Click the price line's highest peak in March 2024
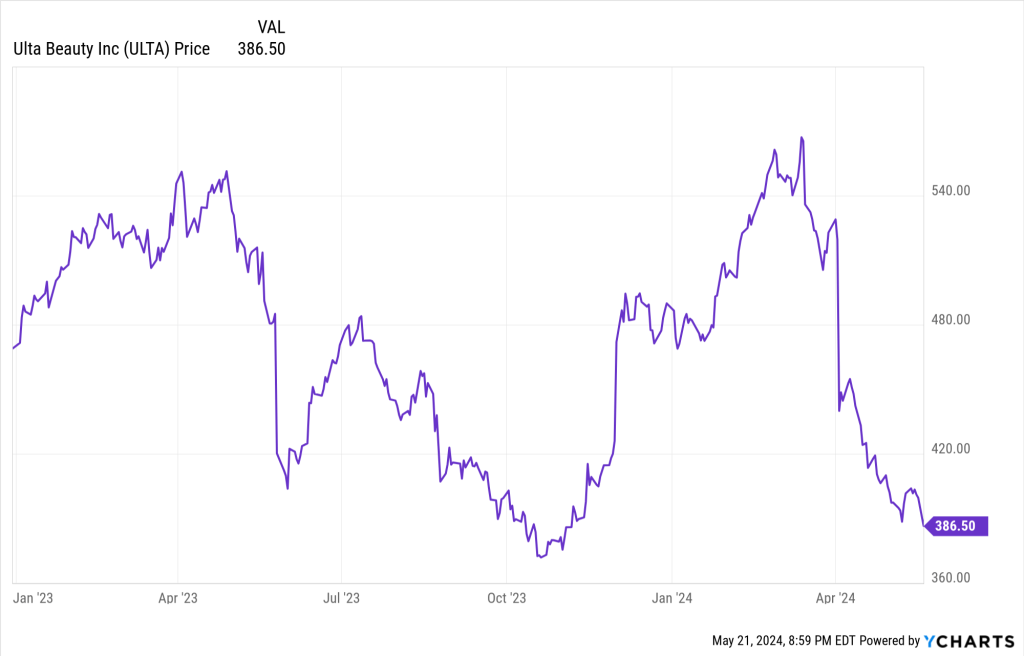The width and height of the screenshot is (1024, 656). [802, 137]
